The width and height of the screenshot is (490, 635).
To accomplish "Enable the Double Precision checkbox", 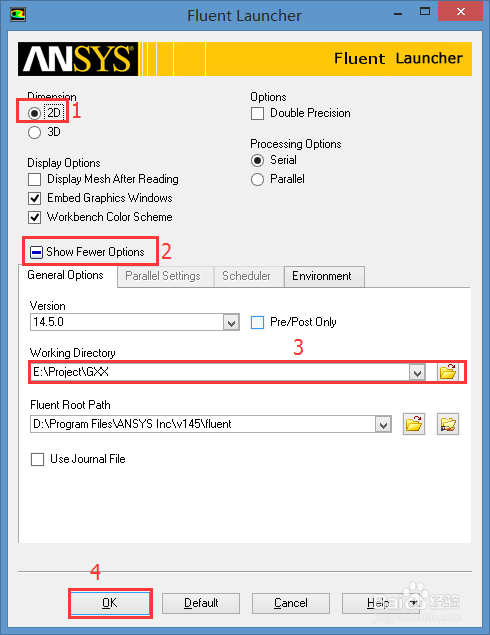I will coord(257,113).
